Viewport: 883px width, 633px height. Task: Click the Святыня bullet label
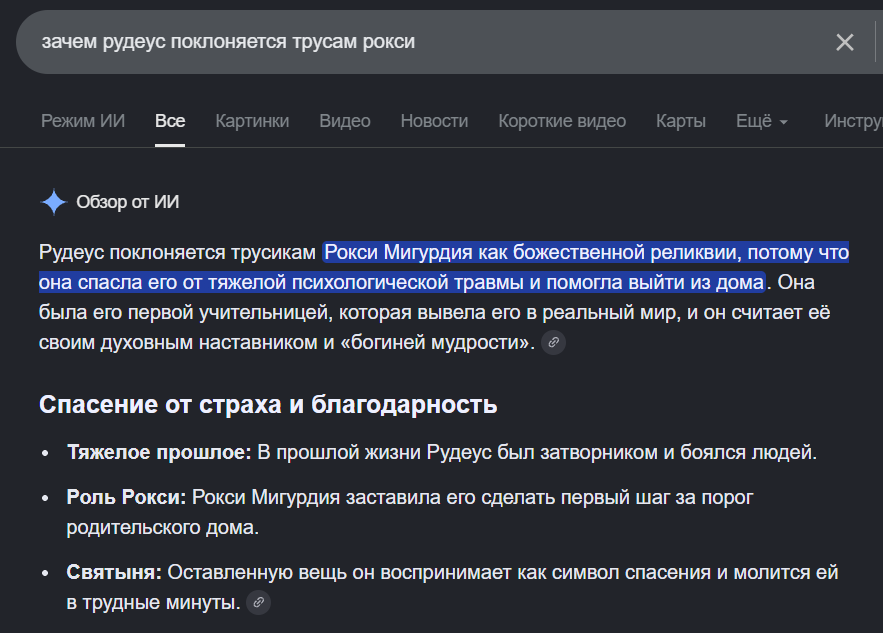point(114,572)
